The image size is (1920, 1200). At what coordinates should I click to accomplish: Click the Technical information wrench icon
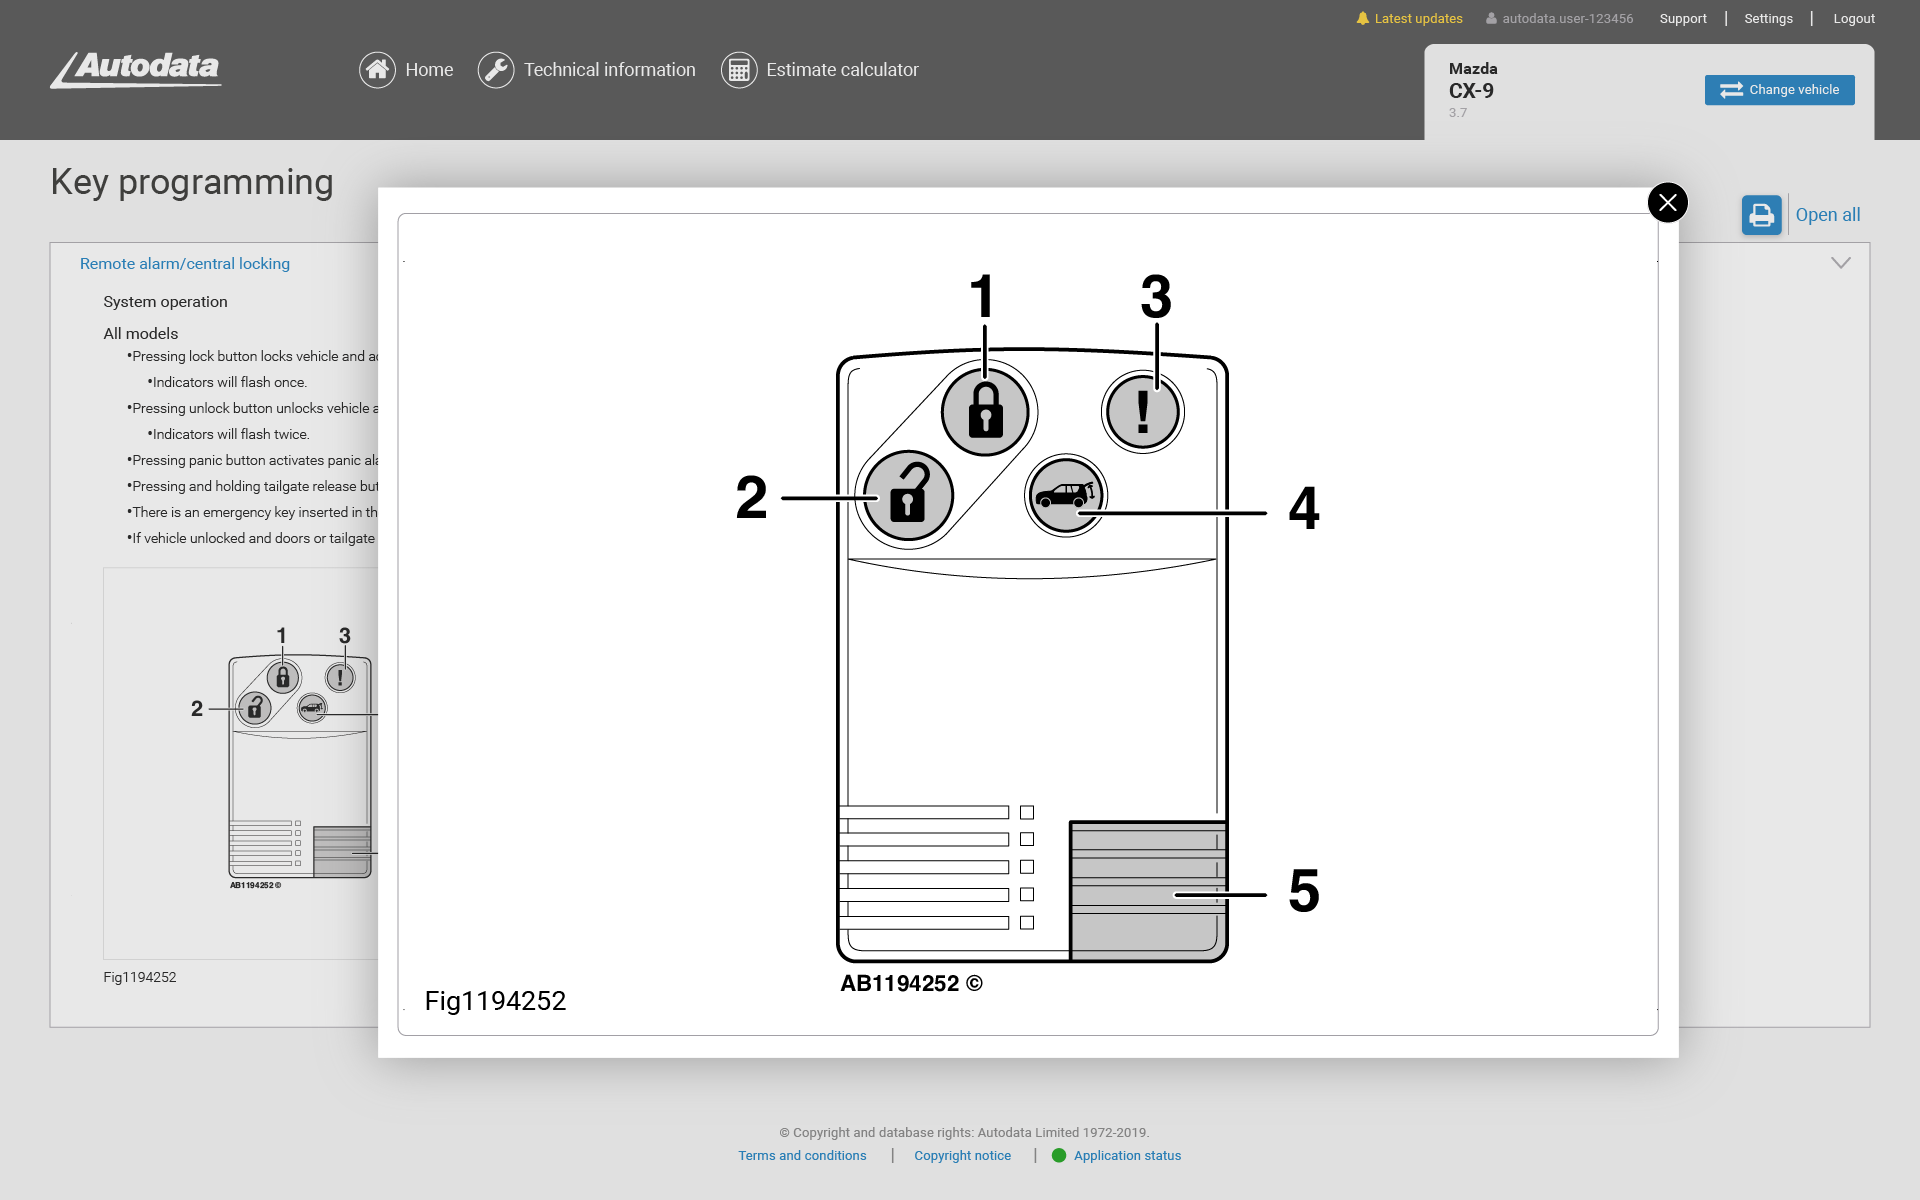[x=495, y=70]
